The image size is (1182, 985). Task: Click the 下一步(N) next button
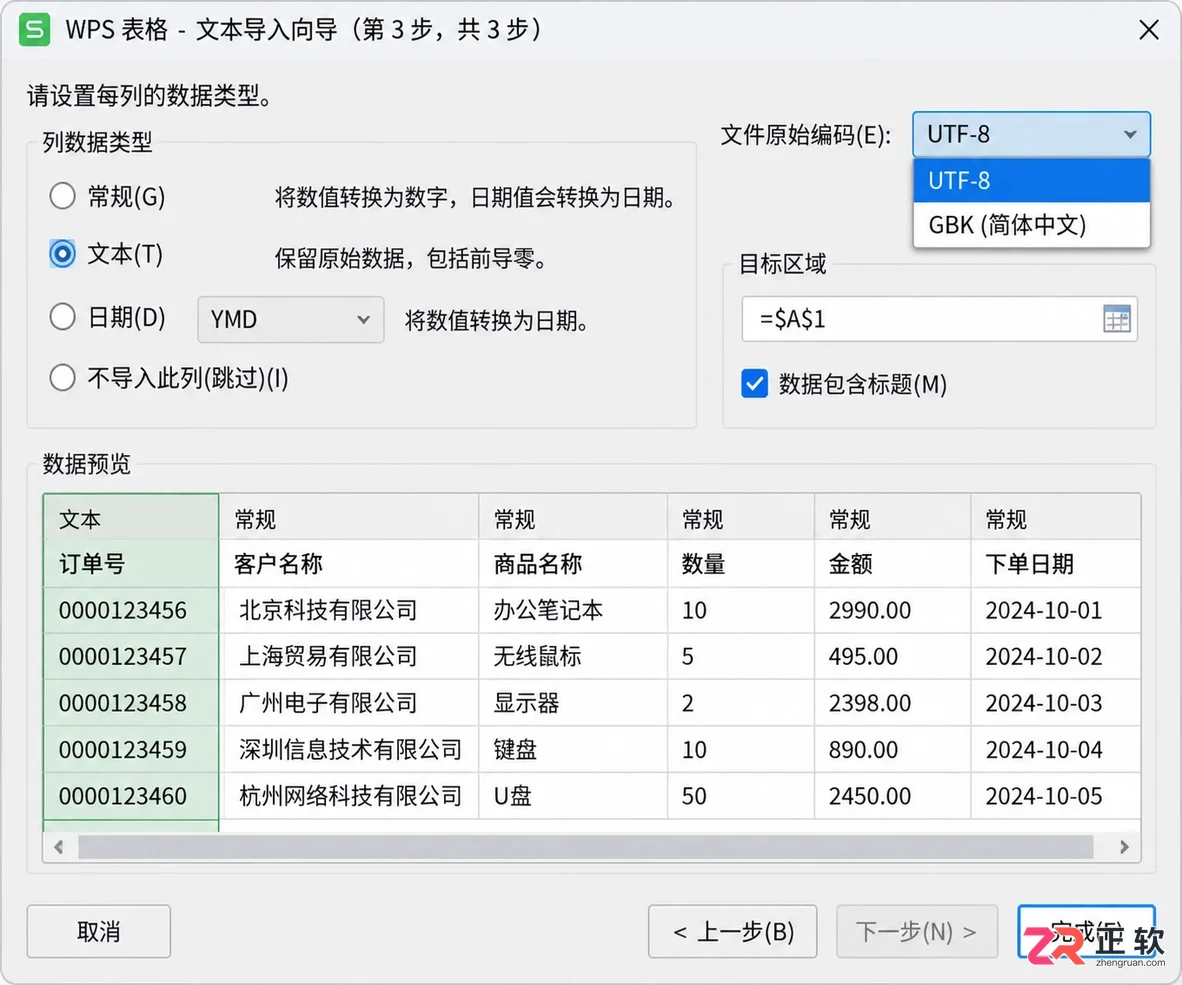917,931
